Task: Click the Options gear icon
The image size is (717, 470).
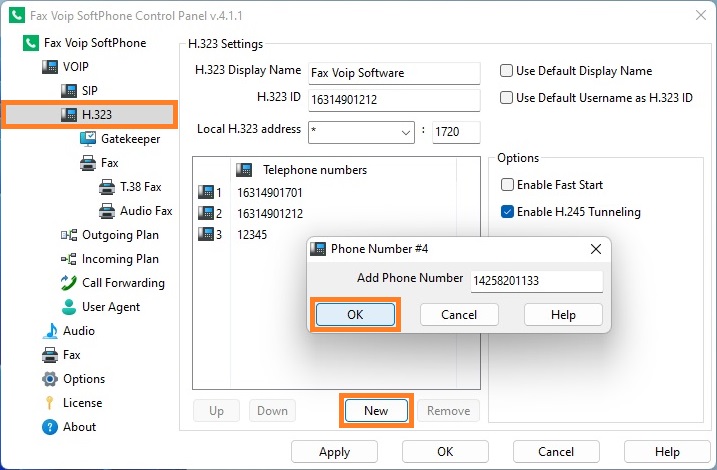Action: pyautogui.click(x=50, y=379)
